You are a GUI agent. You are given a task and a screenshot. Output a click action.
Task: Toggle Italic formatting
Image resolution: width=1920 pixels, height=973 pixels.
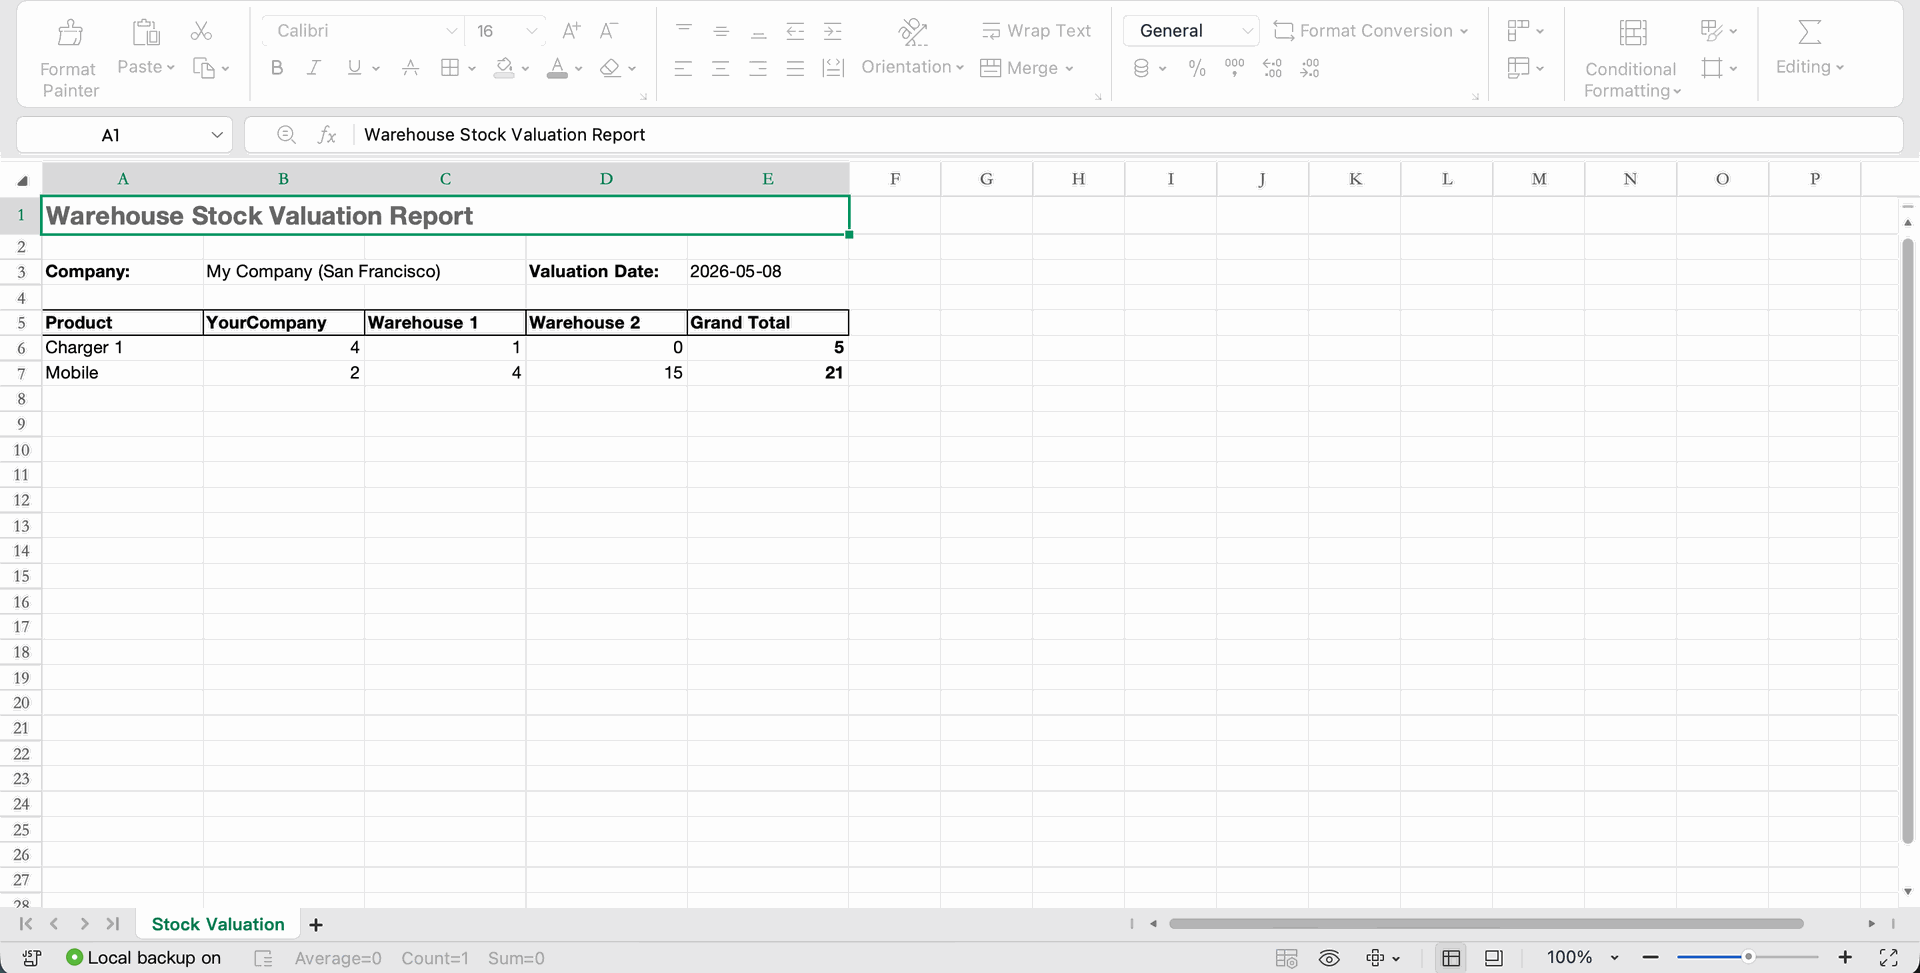[314, 68]
